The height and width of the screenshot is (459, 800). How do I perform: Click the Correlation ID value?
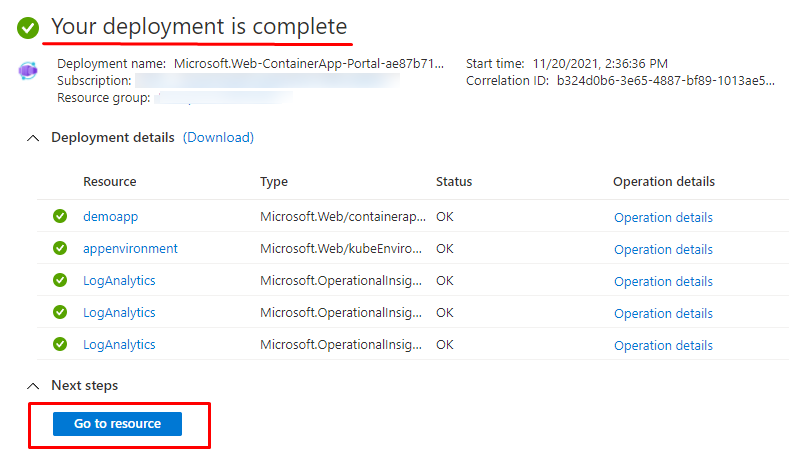coord(665,81)
